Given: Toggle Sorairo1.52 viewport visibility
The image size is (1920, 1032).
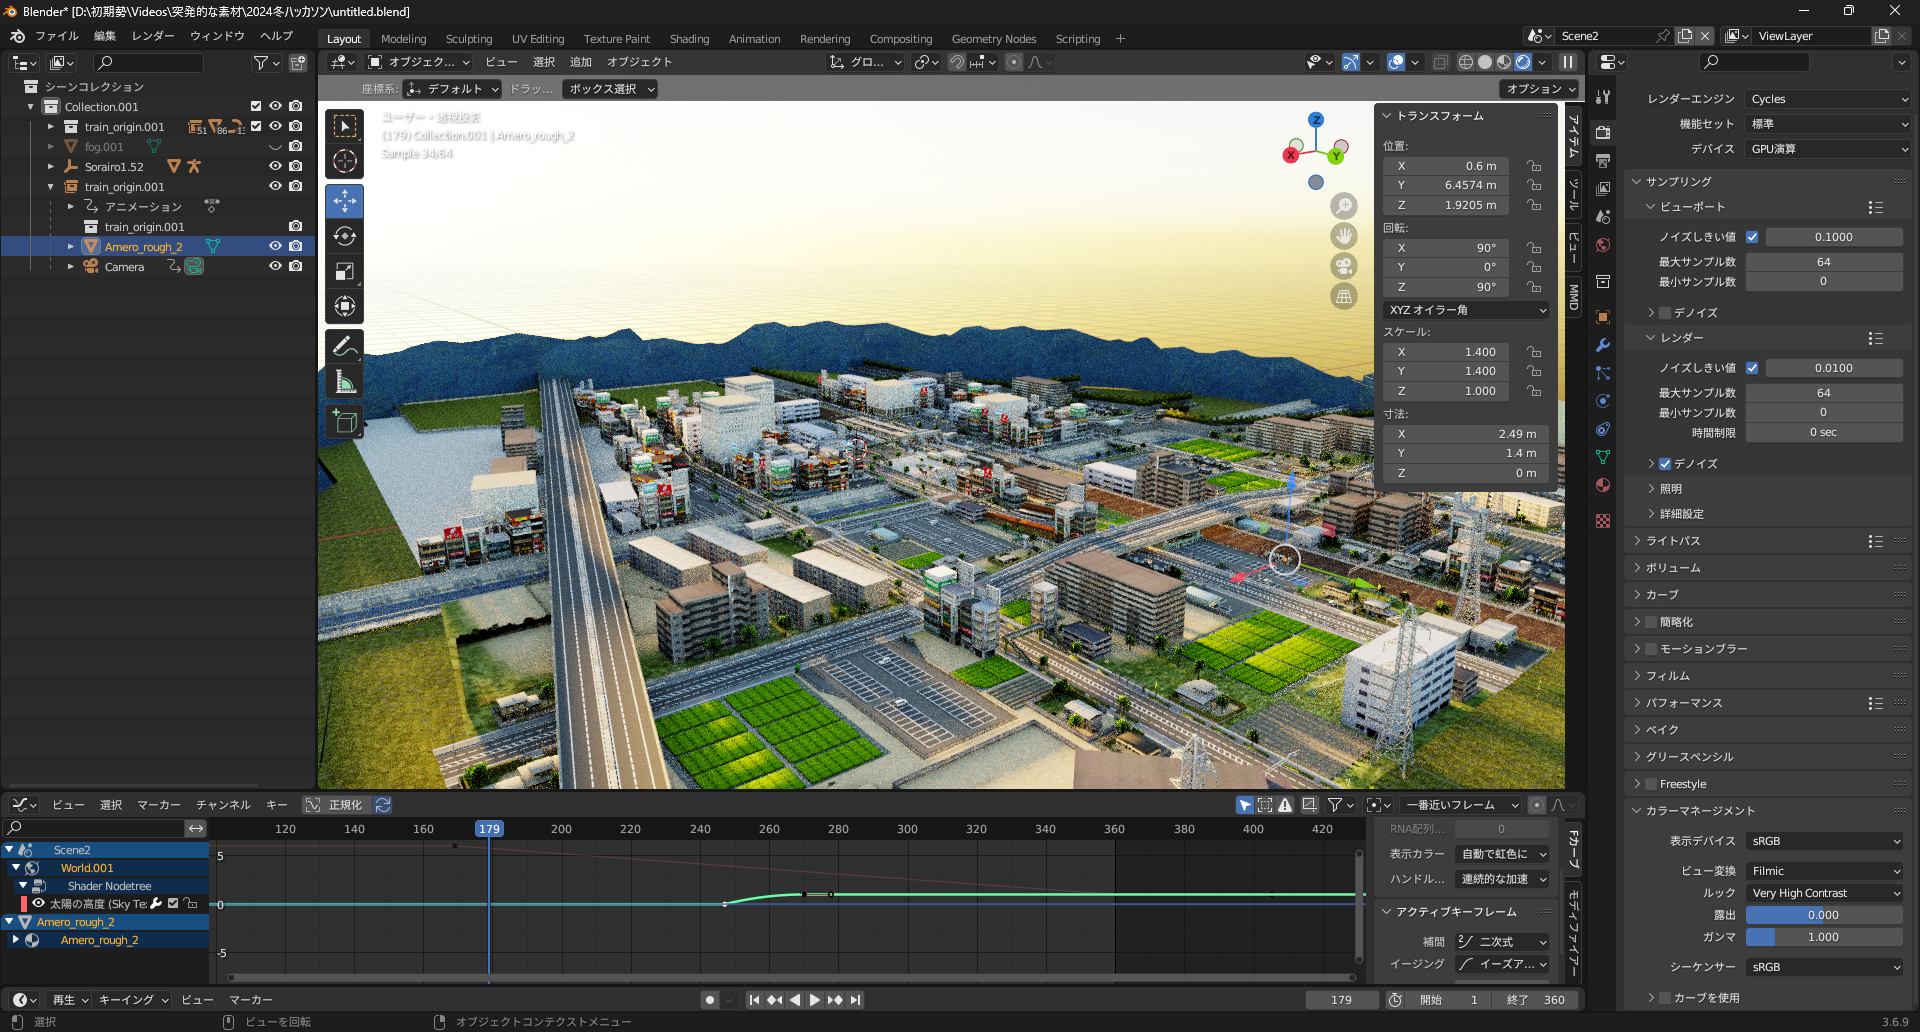Looking at the screenshot, I should click(x=275, y=166).
